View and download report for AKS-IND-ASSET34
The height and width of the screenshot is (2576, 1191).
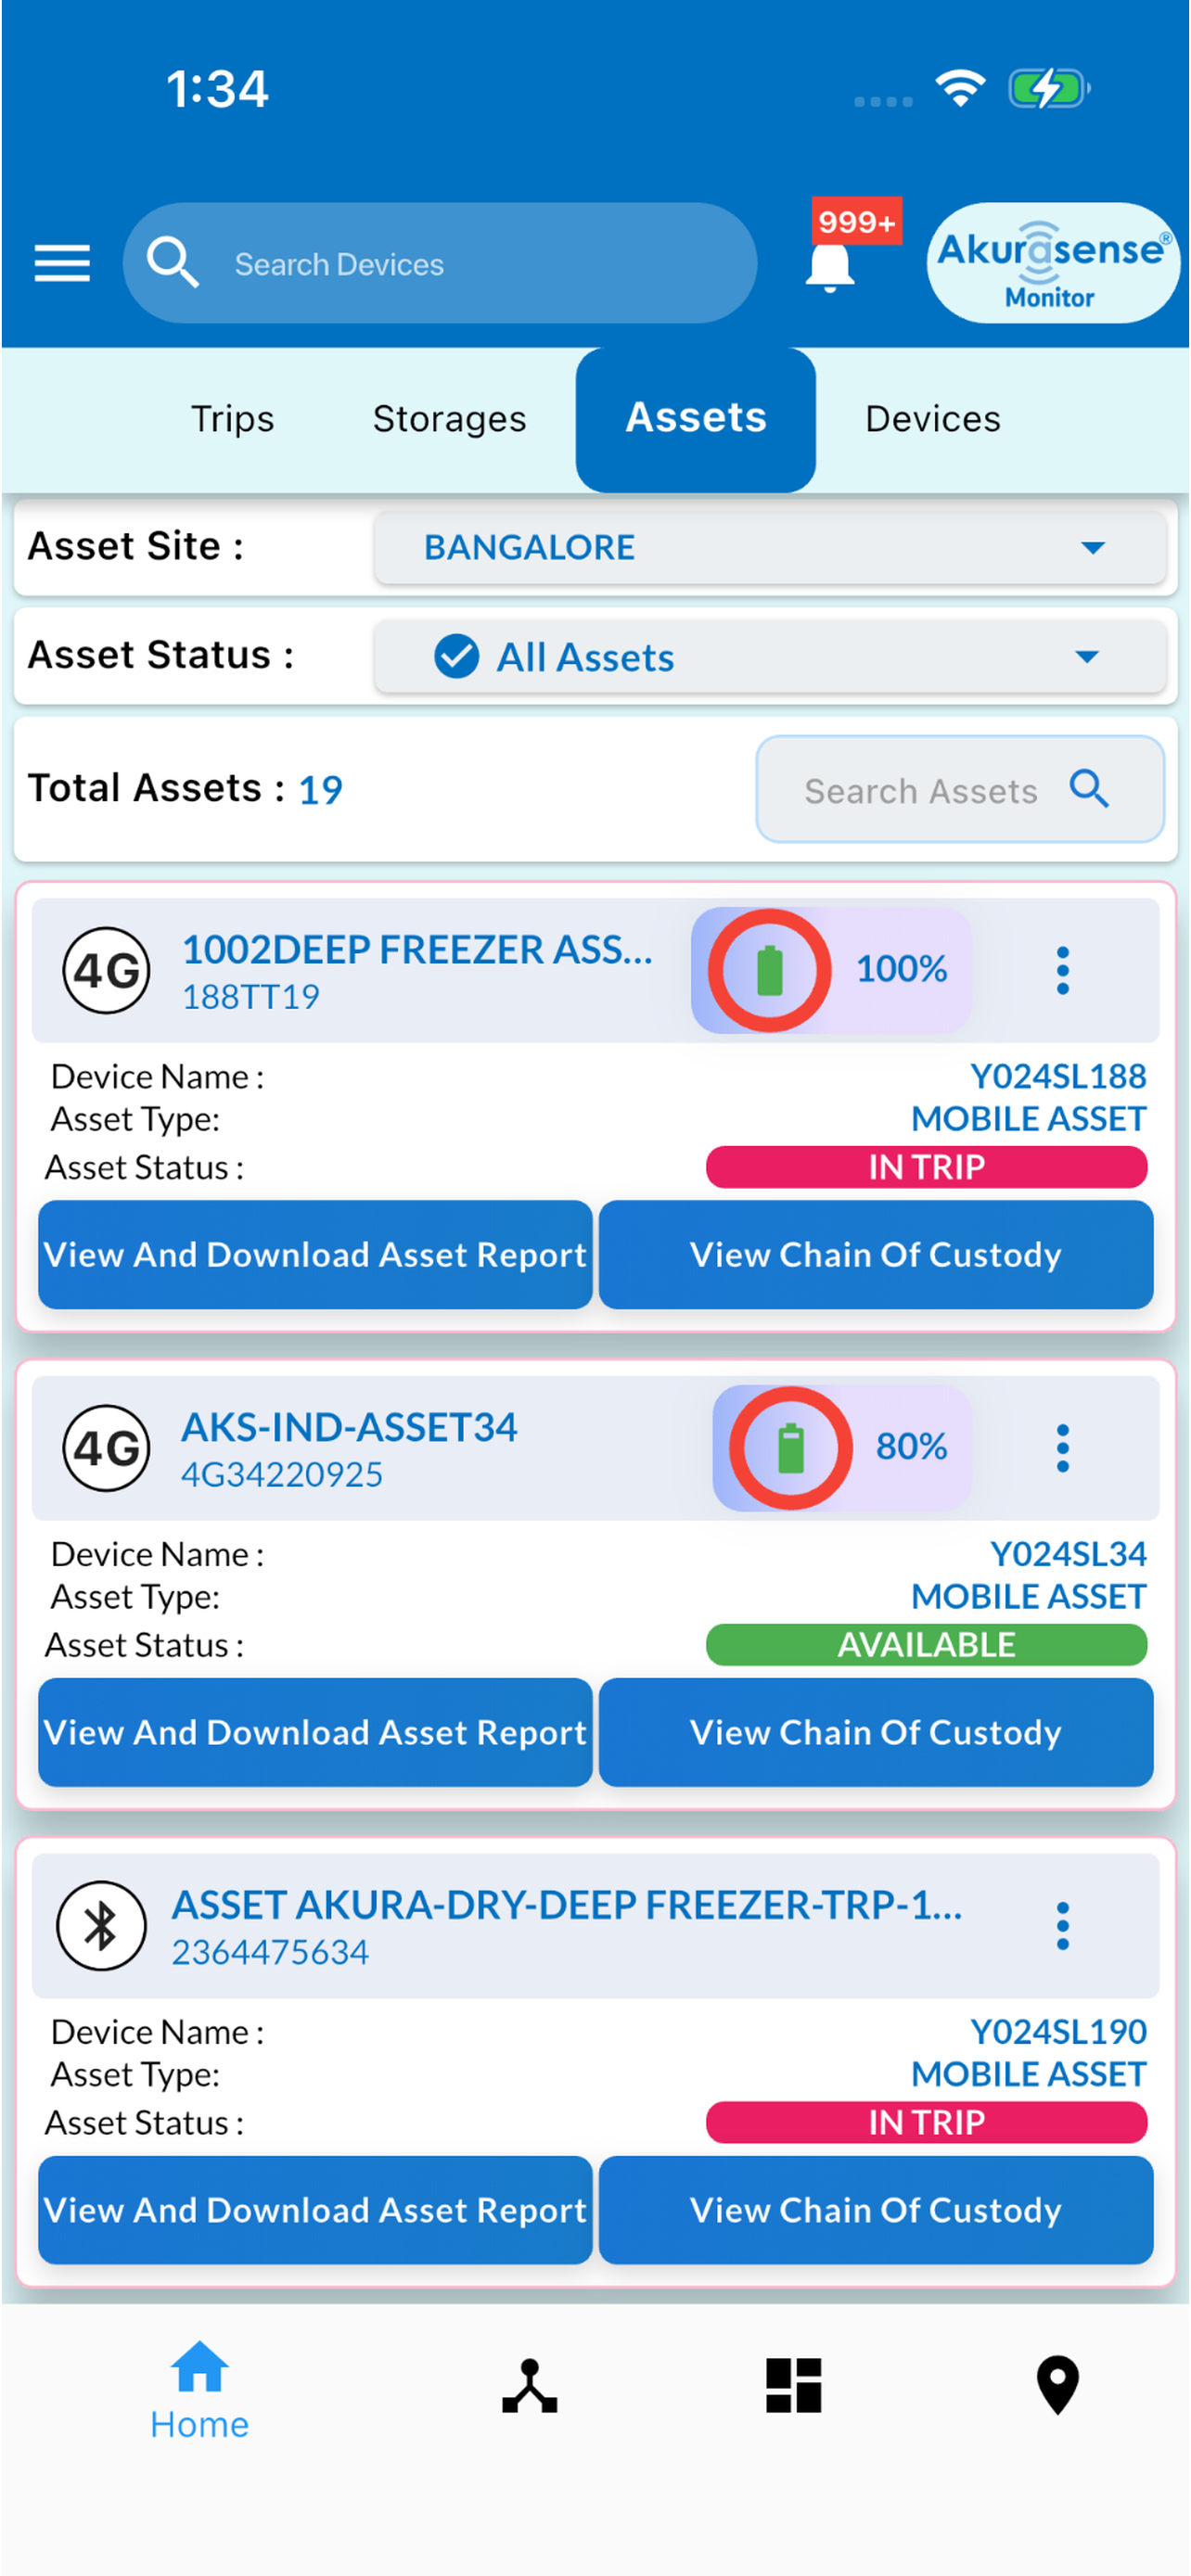click(x=315, y=1733)
